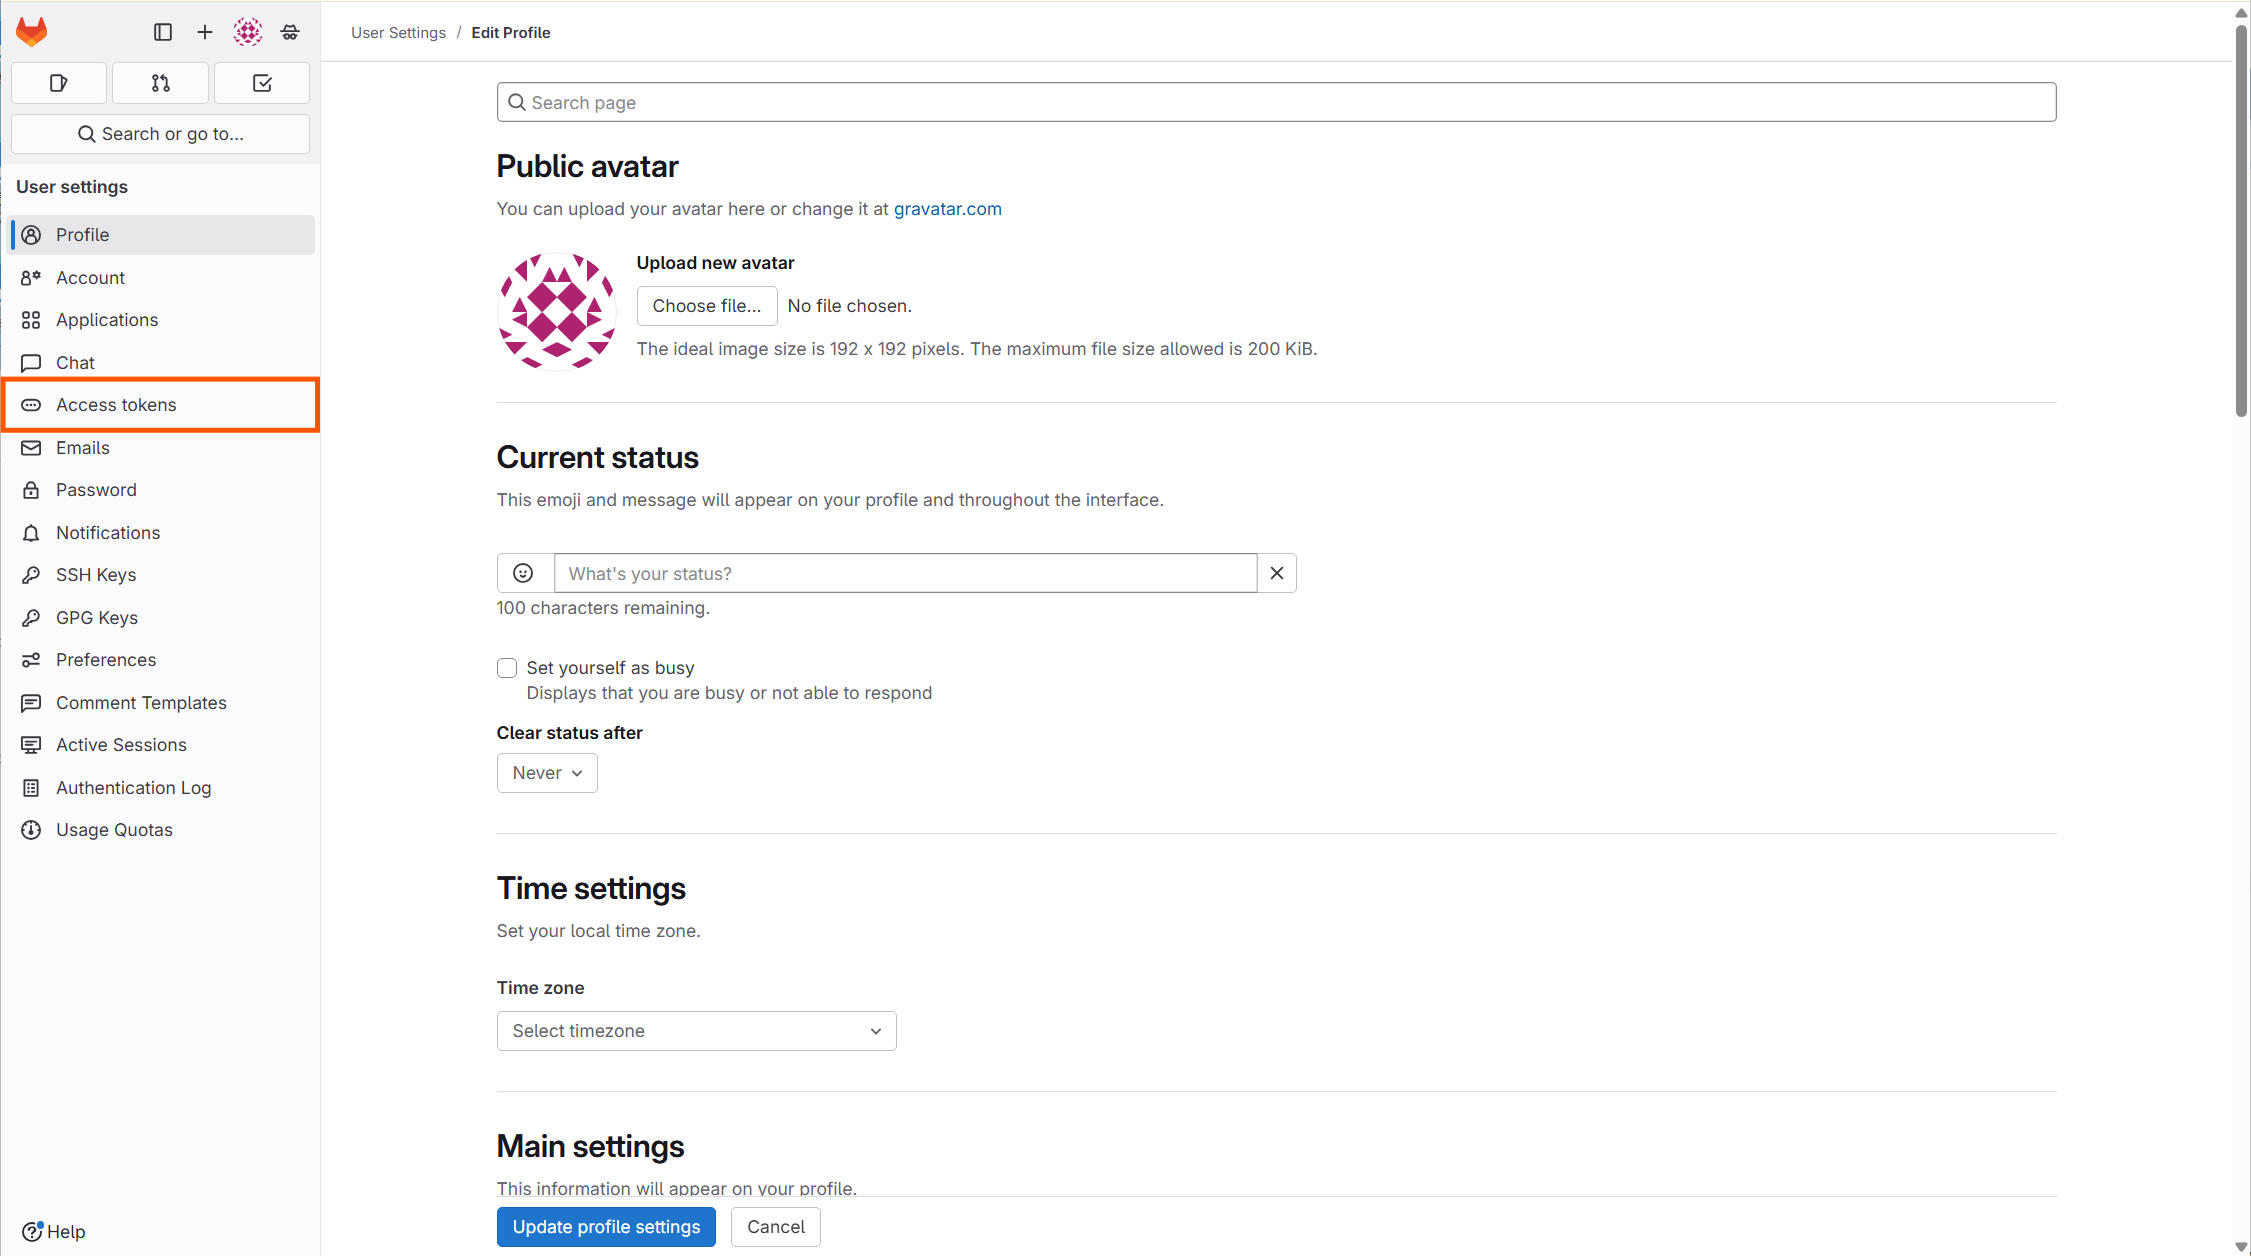Click the GitLab fox logo
The image size is (2251, 1256).
tap(32, 32)
